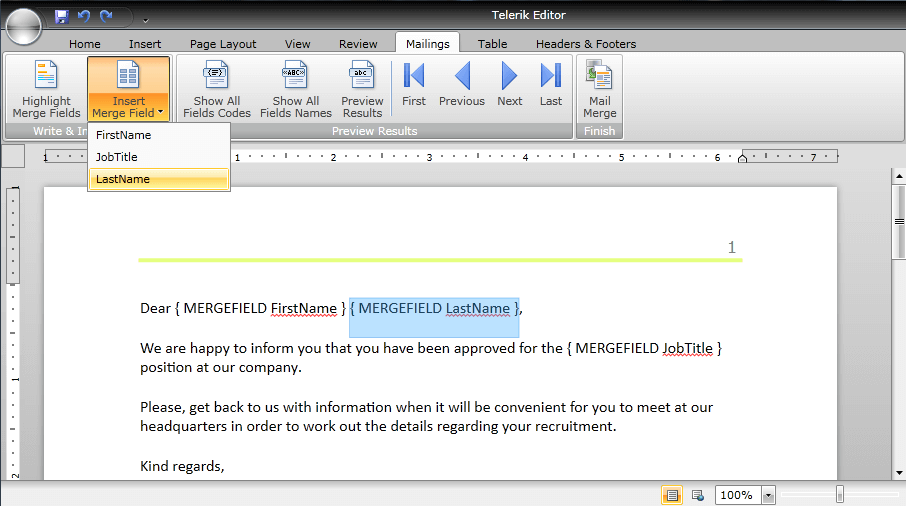Show All Fields Names
This screenshot has height=506, width=906.
(296, 90)
